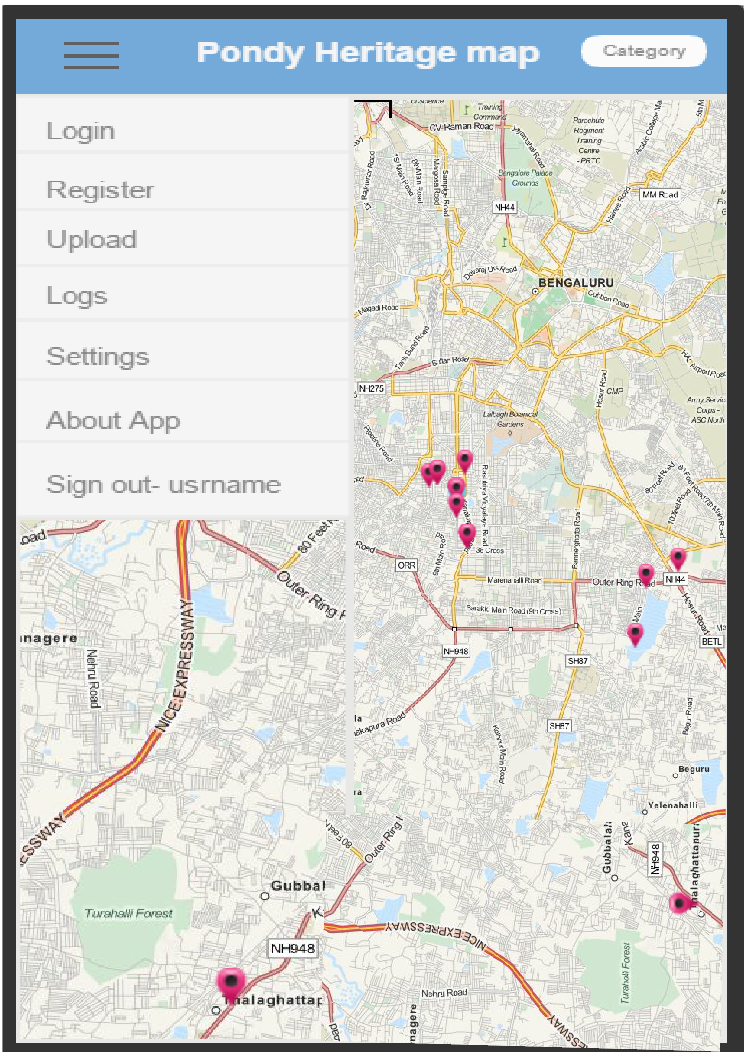This screenshot has height=1052, width=744.
Task: Tap the pin over the blue lake
Action: tap(635, 633)
